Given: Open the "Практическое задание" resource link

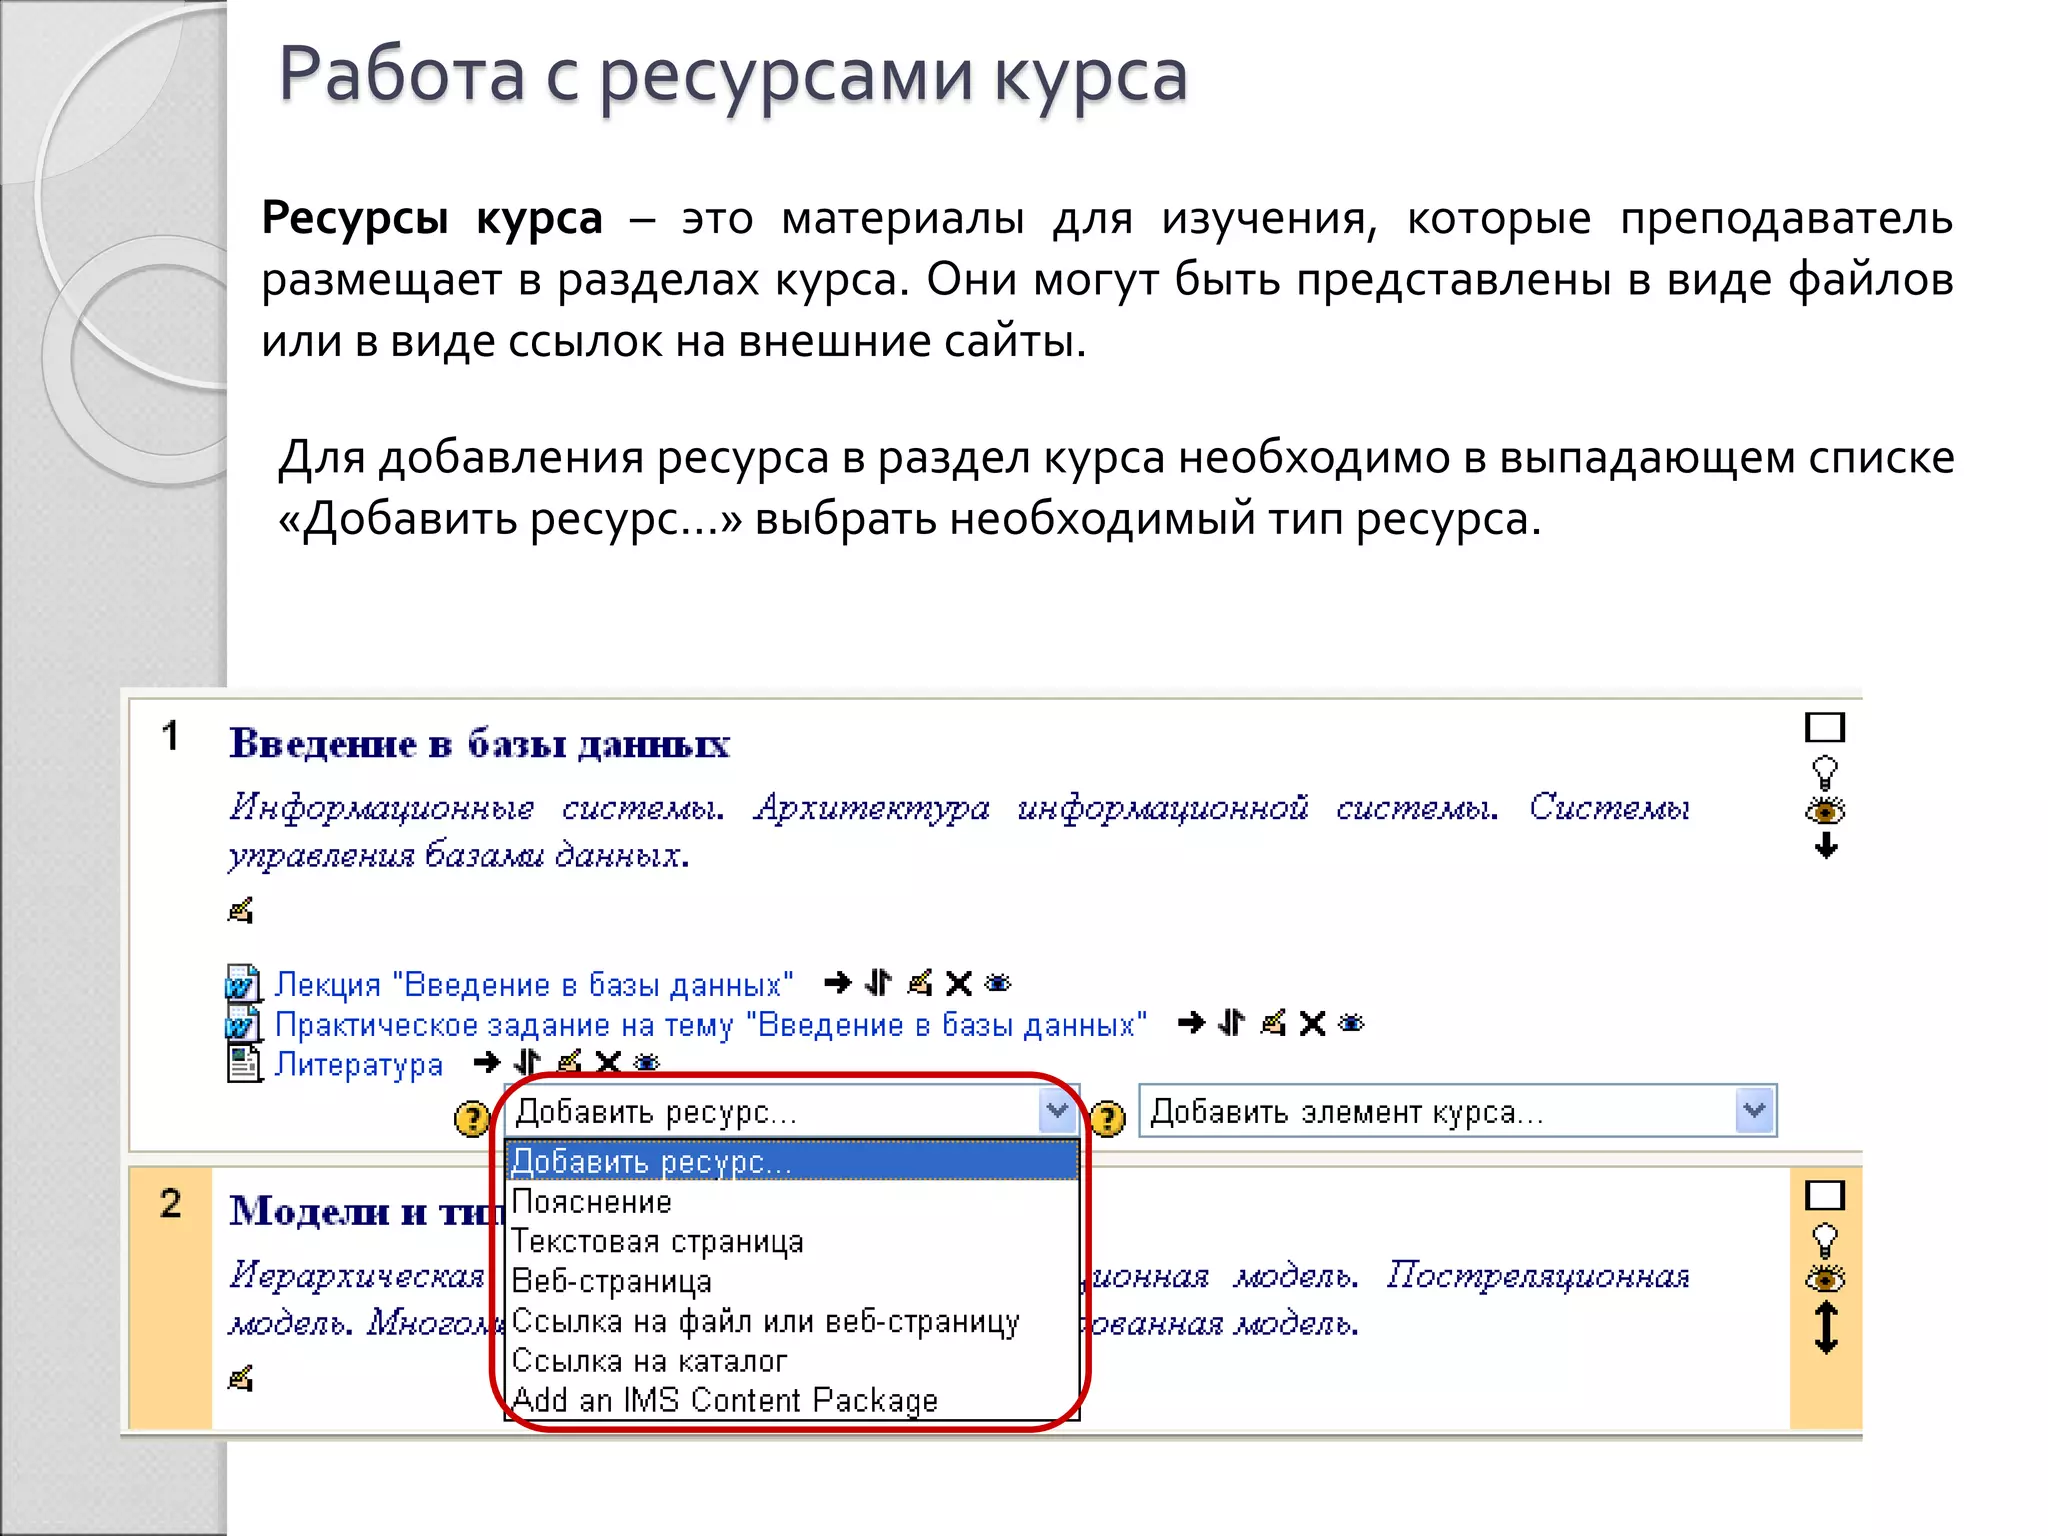Looking at the screenshot, I should tap(711, 1025).
